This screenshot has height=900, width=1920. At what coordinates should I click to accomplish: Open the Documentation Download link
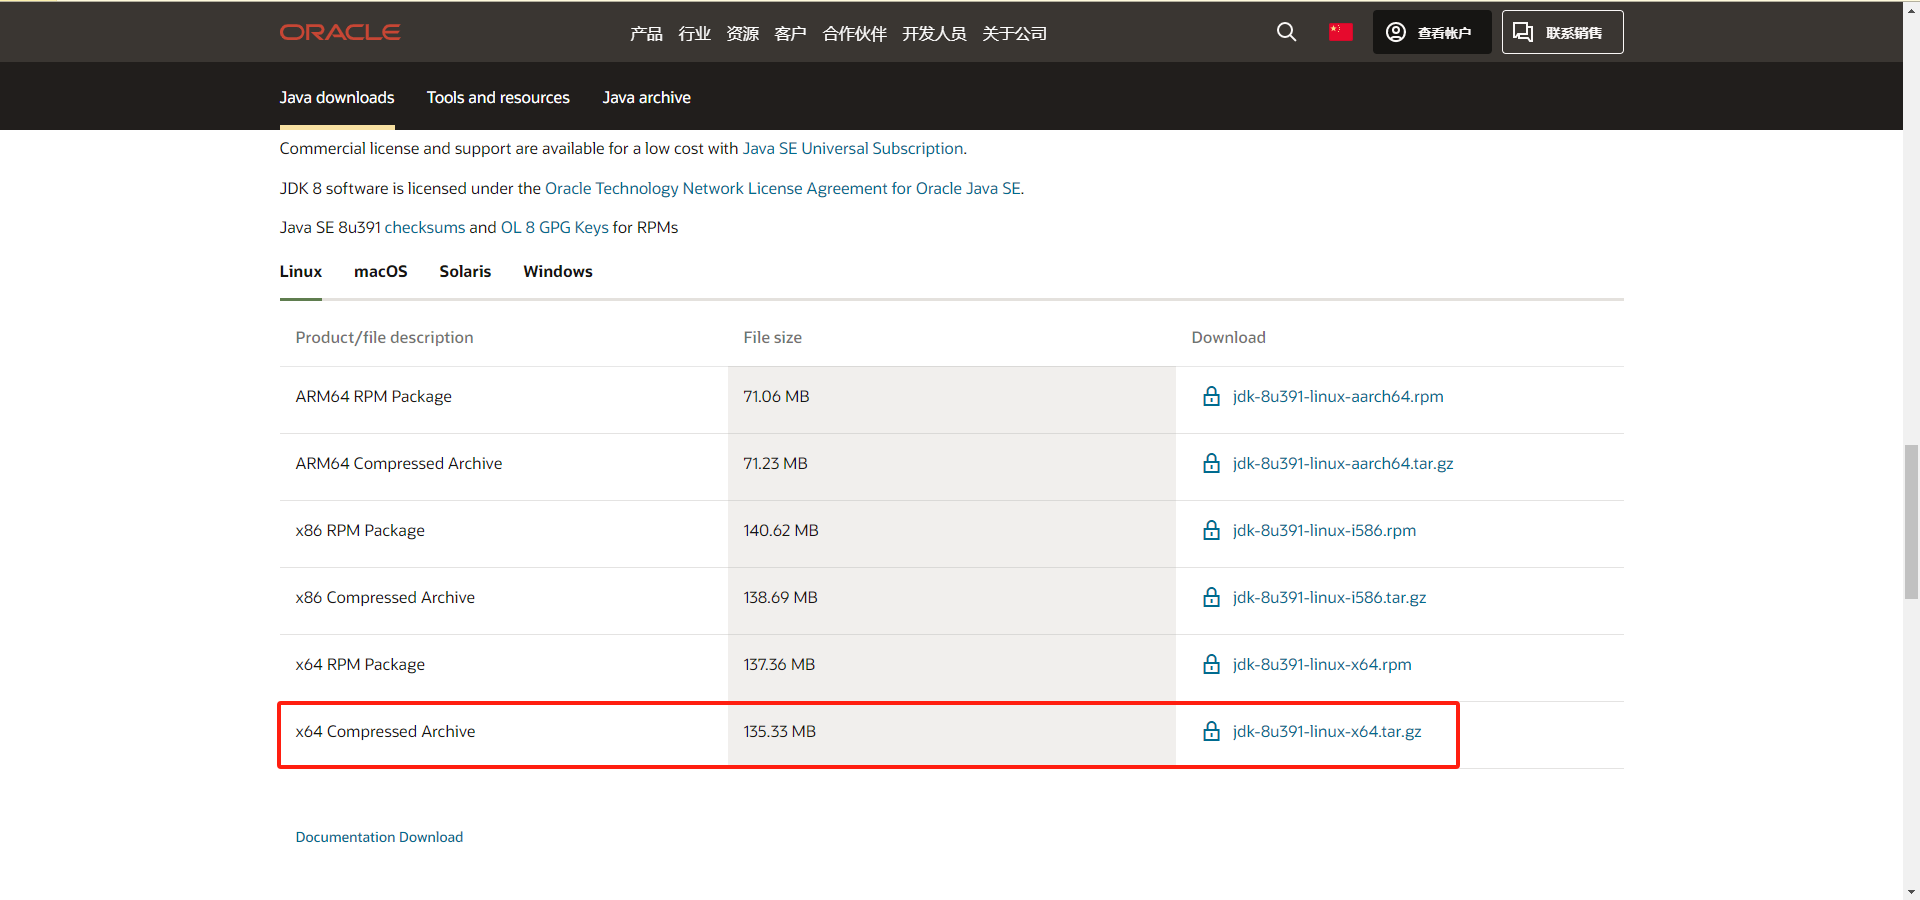[x=379, y=837]
